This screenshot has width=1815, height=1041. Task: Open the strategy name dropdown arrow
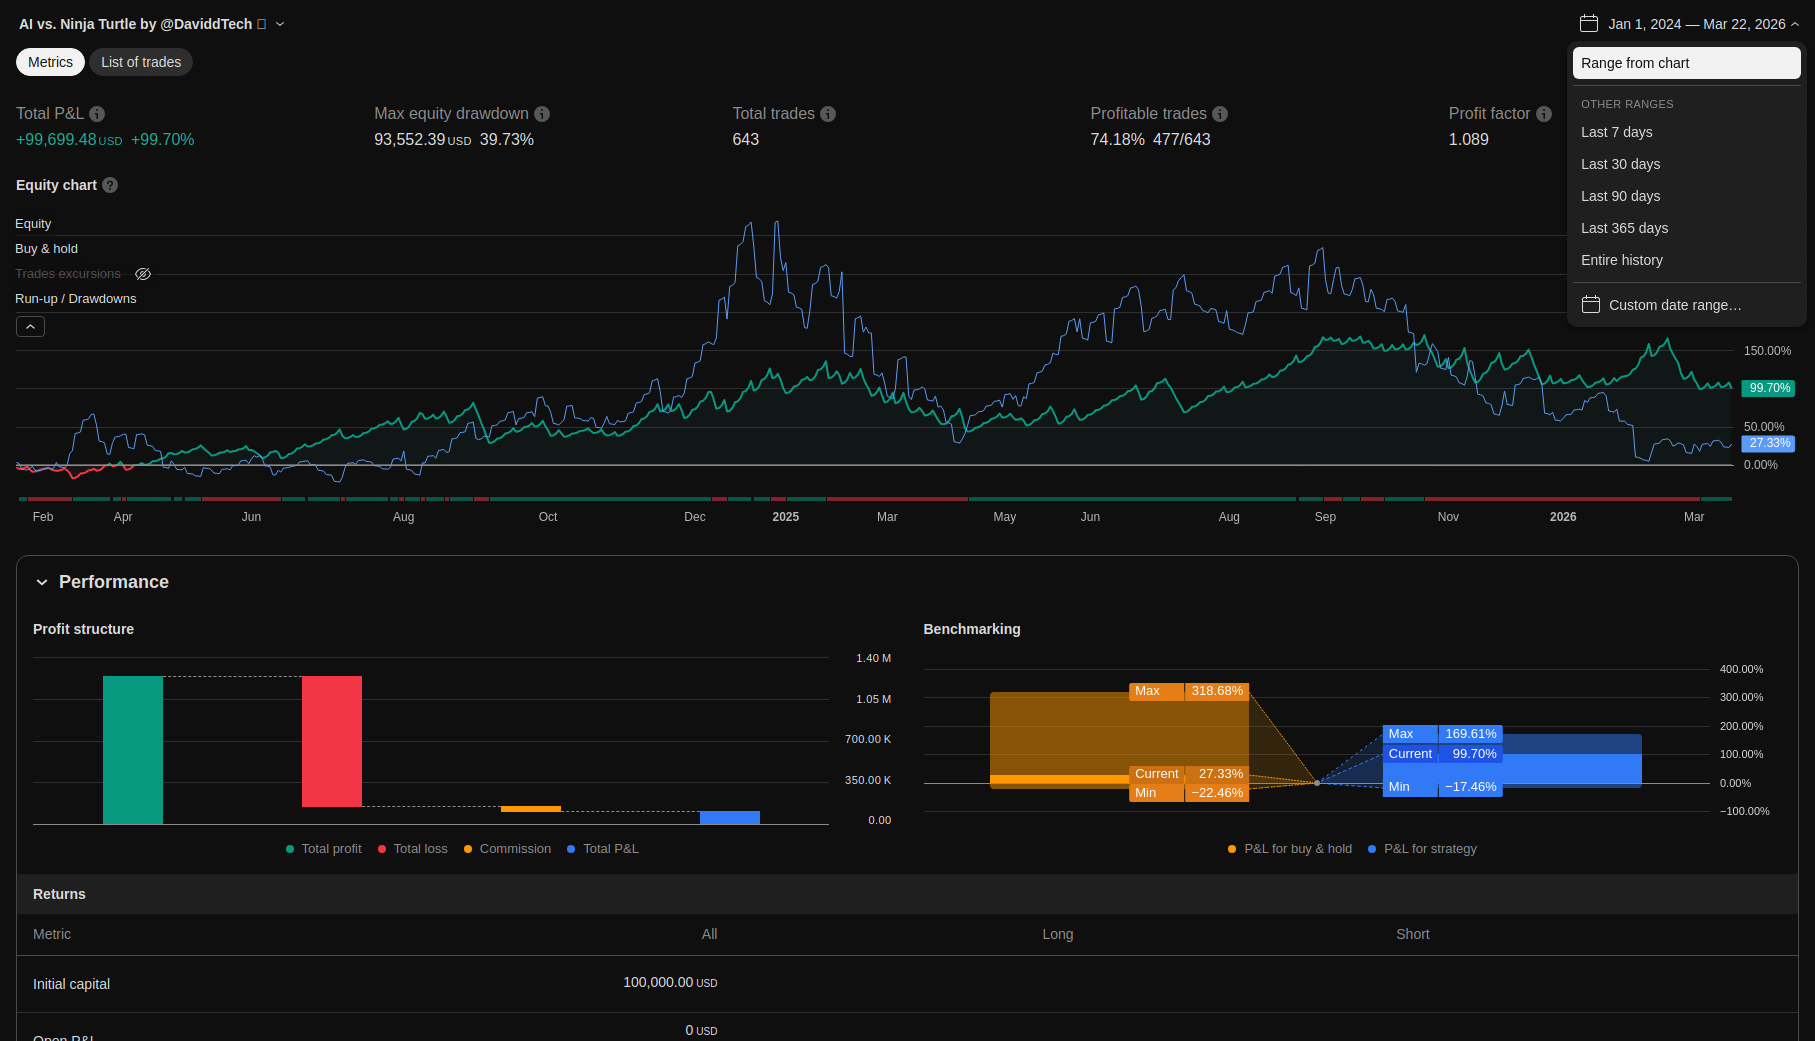point(280,24)
